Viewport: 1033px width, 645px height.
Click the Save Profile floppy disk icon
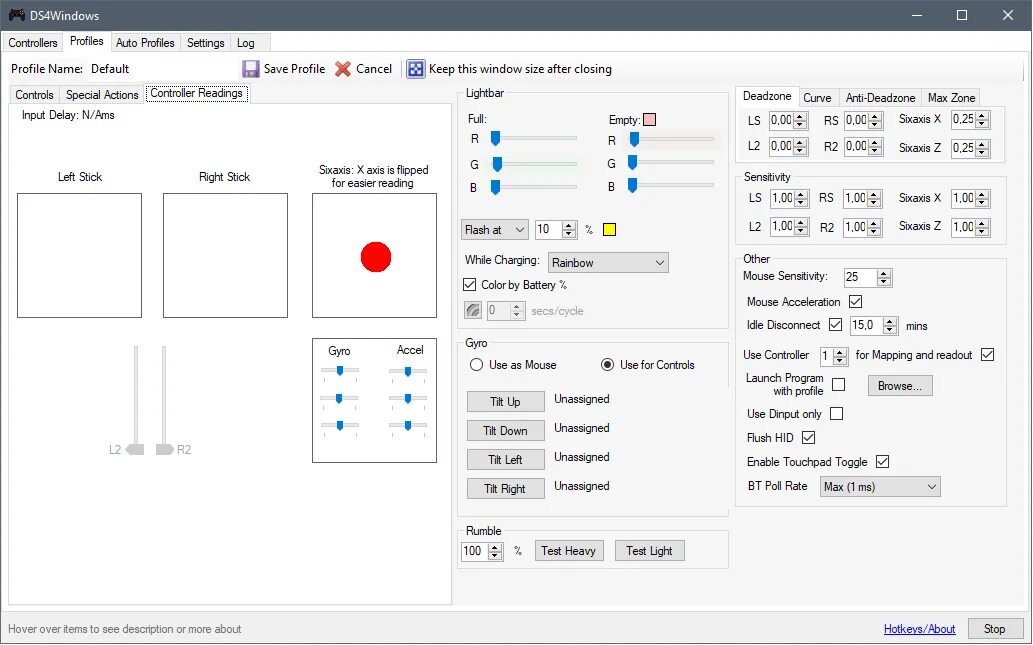pyautogui.click(x=251, y=69)
